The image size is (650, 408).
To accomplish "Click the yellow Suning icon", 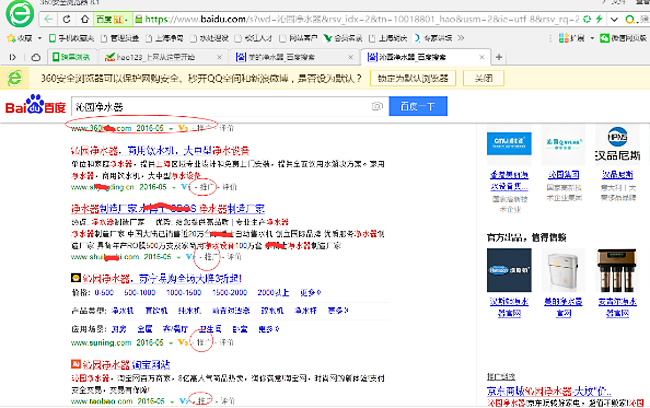I will 75,278.
